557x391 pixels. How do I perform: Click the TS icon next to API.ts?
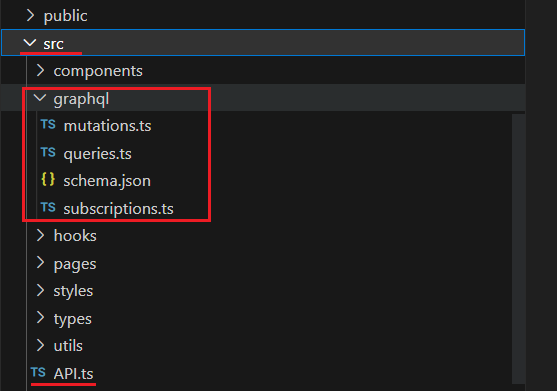click(x=38, y=373)
